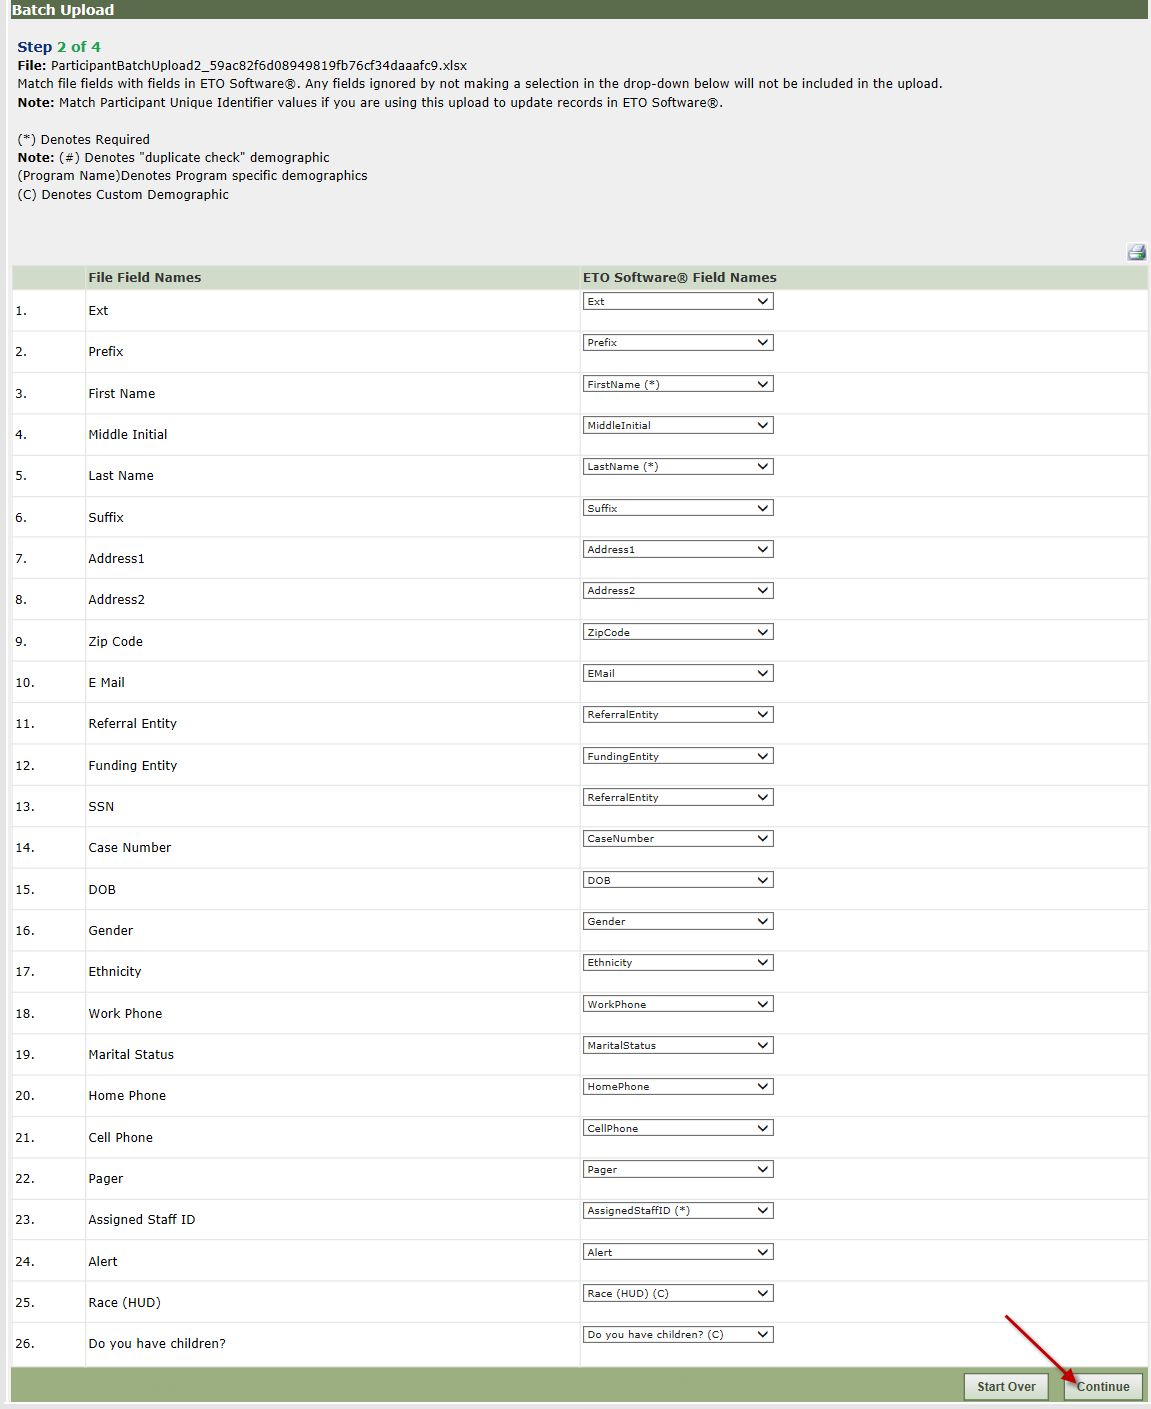Click the print icon above the table

point(1136,252)
